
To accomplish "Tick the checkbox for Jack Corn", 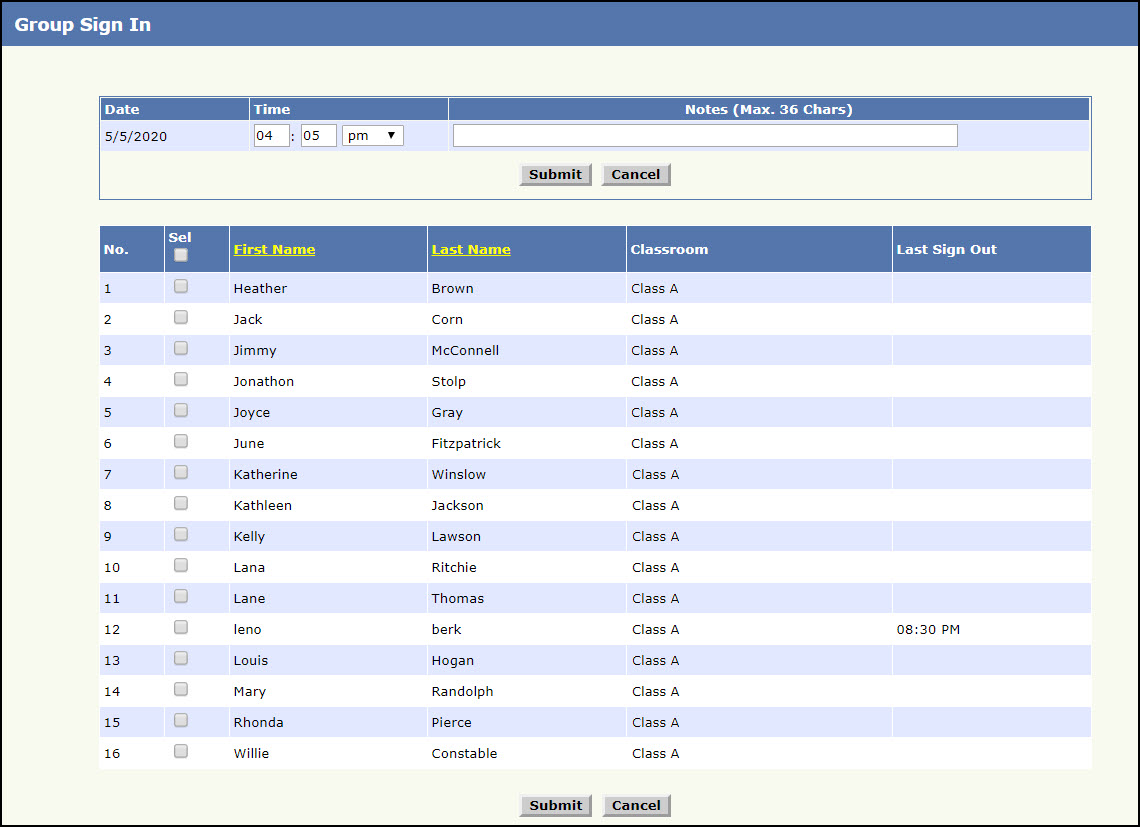I will (181, 317).
